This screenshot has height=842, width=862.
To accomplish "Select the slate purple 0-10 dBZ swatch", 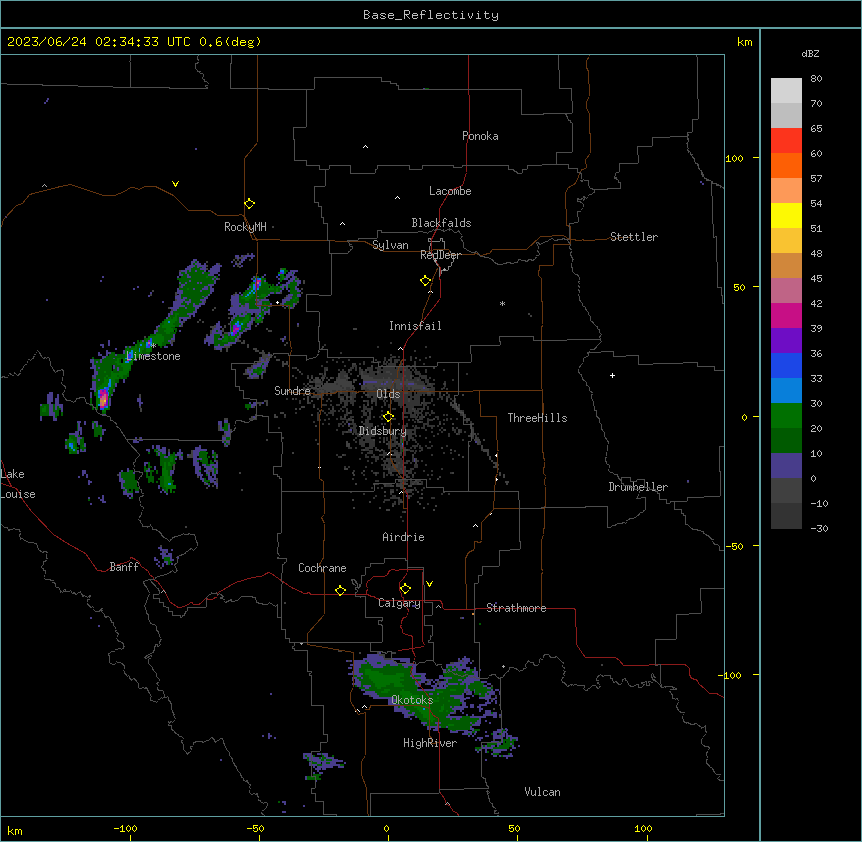I will tap(786, 466).
